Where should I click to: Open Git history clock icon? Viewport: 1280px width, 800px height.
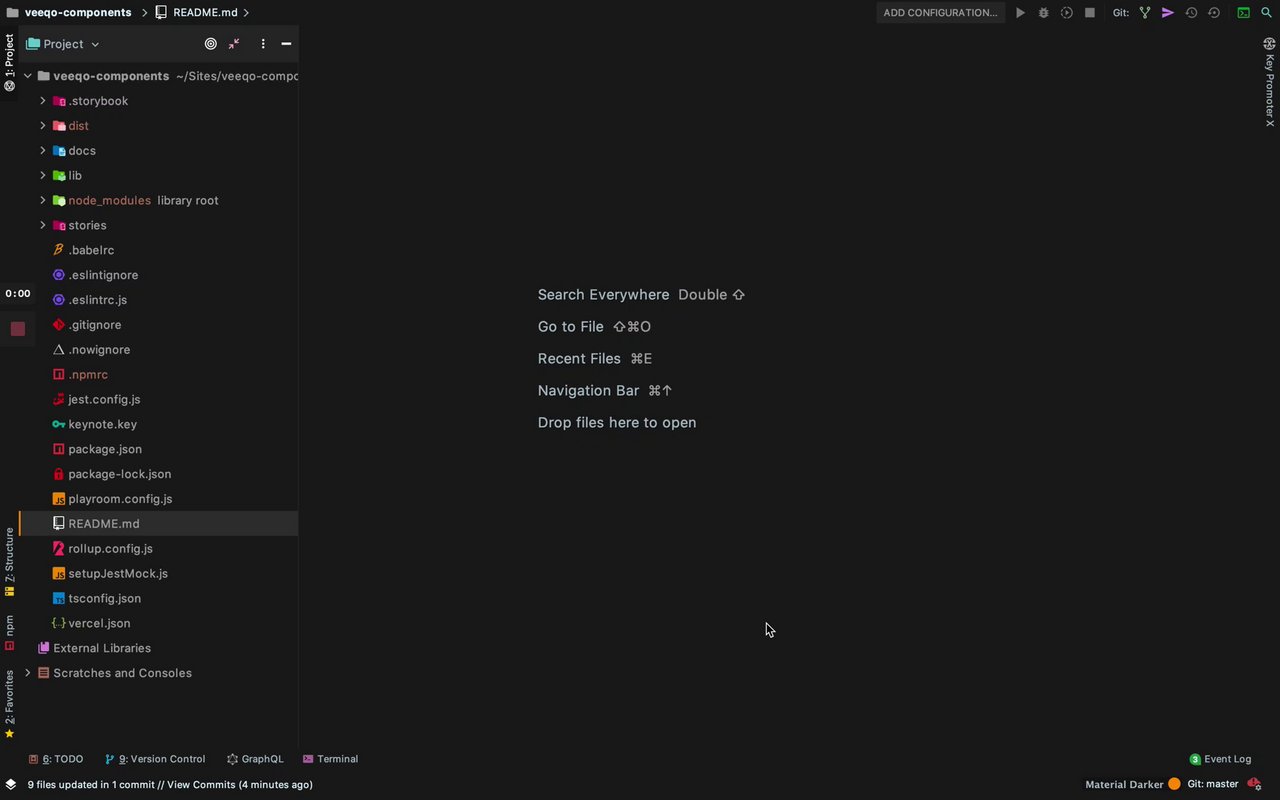click(1191, 13)
